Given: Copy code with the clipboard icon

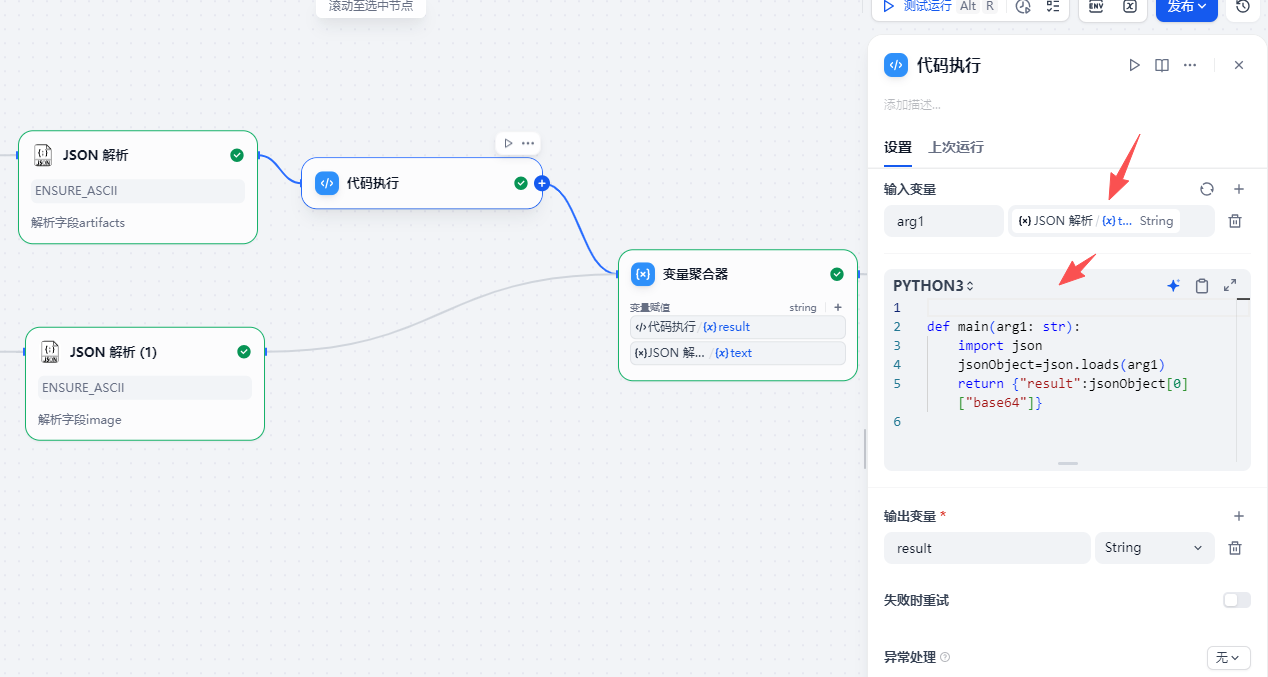Looking at the screenshot, I should coord(1202,286).
